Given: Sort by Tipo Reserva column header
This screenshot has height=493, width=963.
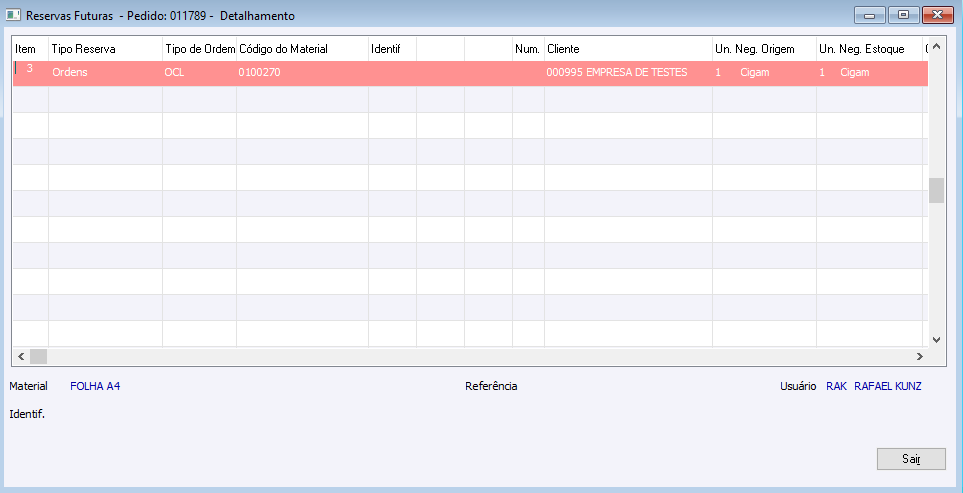Looking at the screenshot, I should (x=106, y=49).
